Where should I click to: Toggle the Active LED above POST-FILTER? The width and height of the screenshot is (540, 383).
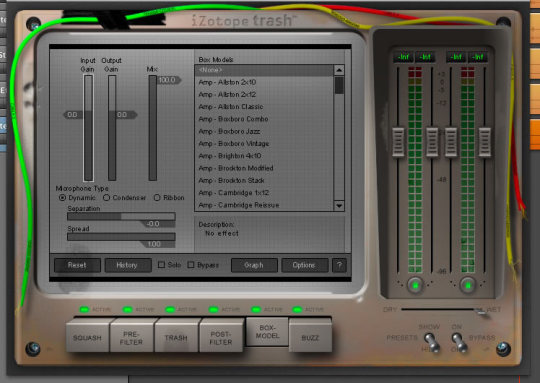(213, 309)
